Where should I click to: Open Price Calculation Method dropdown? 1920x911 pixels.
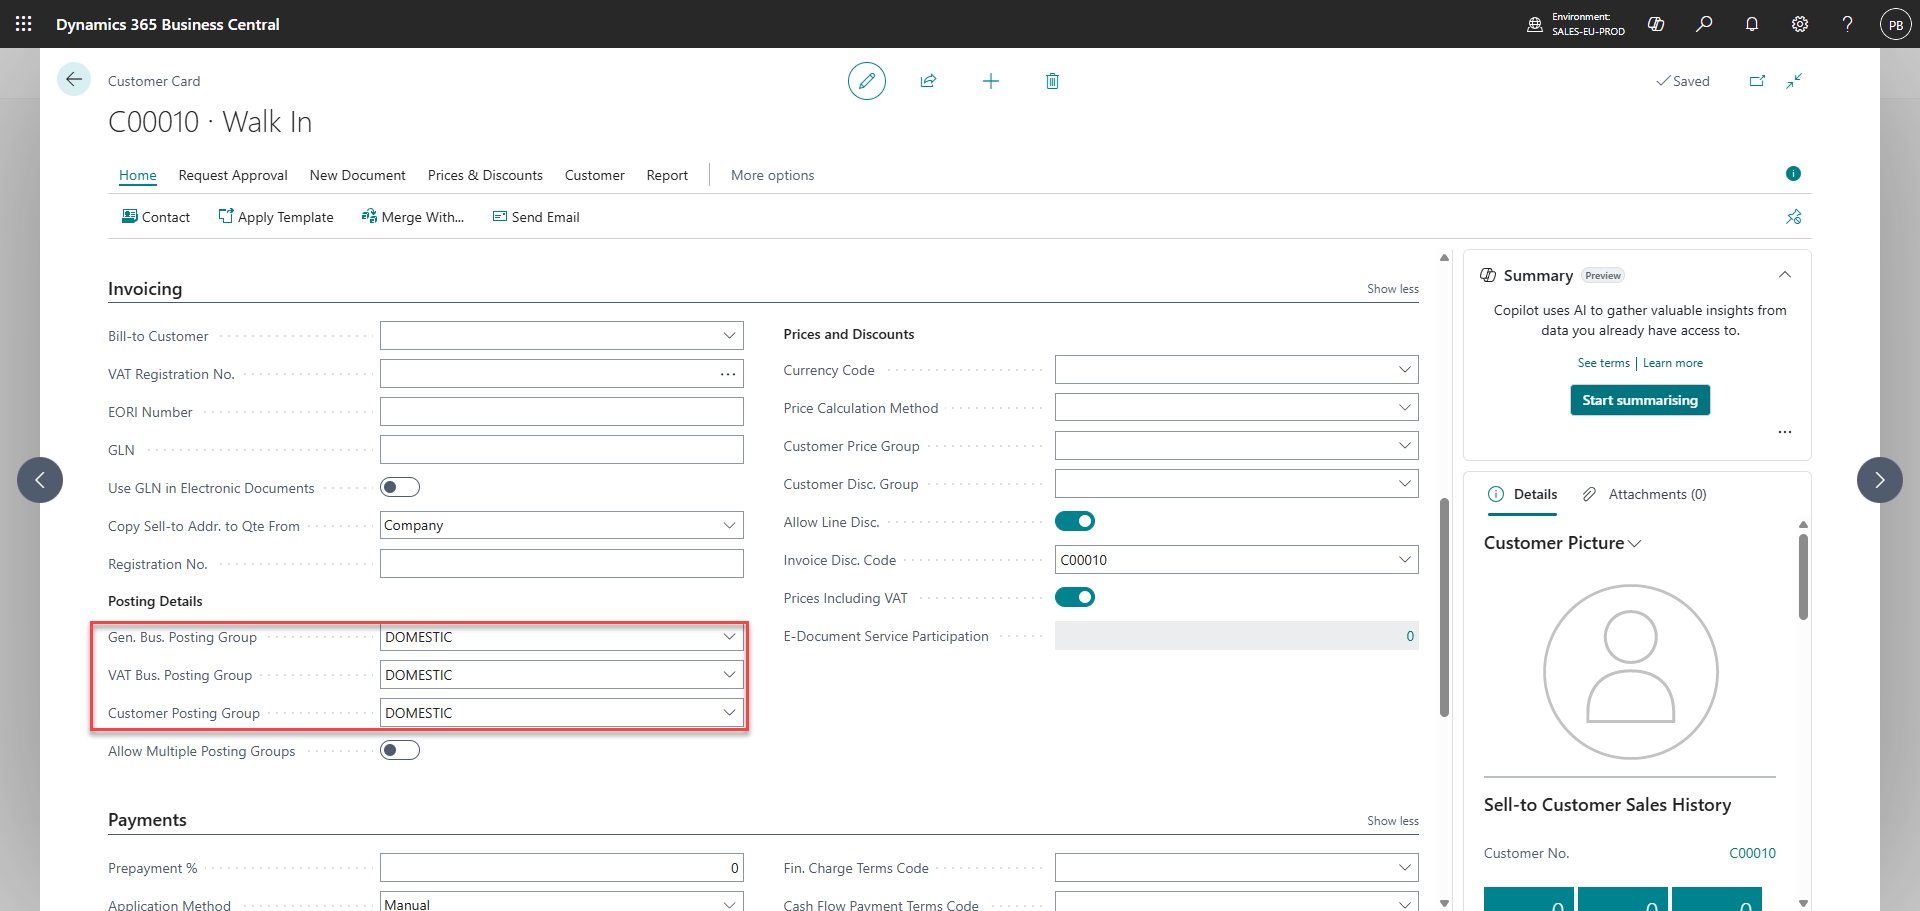1404,408
